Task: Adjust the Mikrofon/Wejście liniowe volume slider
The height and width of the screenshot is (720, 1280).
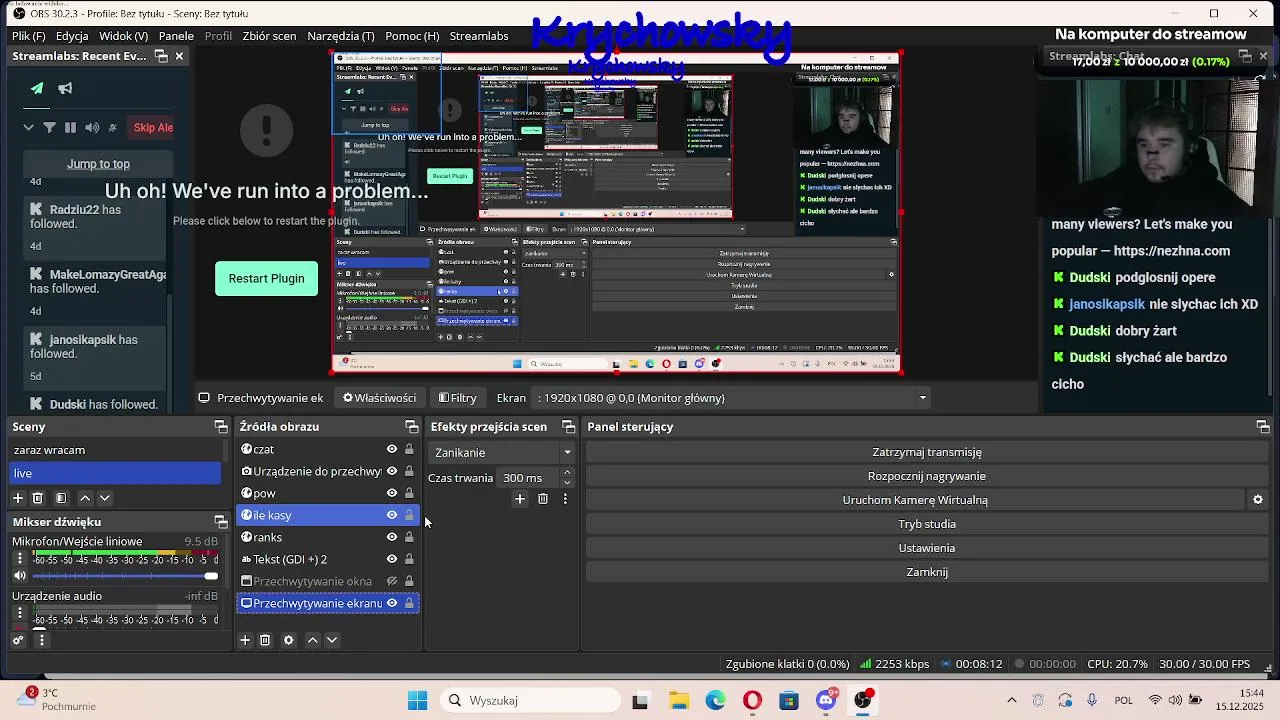Action: pos(124,576)
